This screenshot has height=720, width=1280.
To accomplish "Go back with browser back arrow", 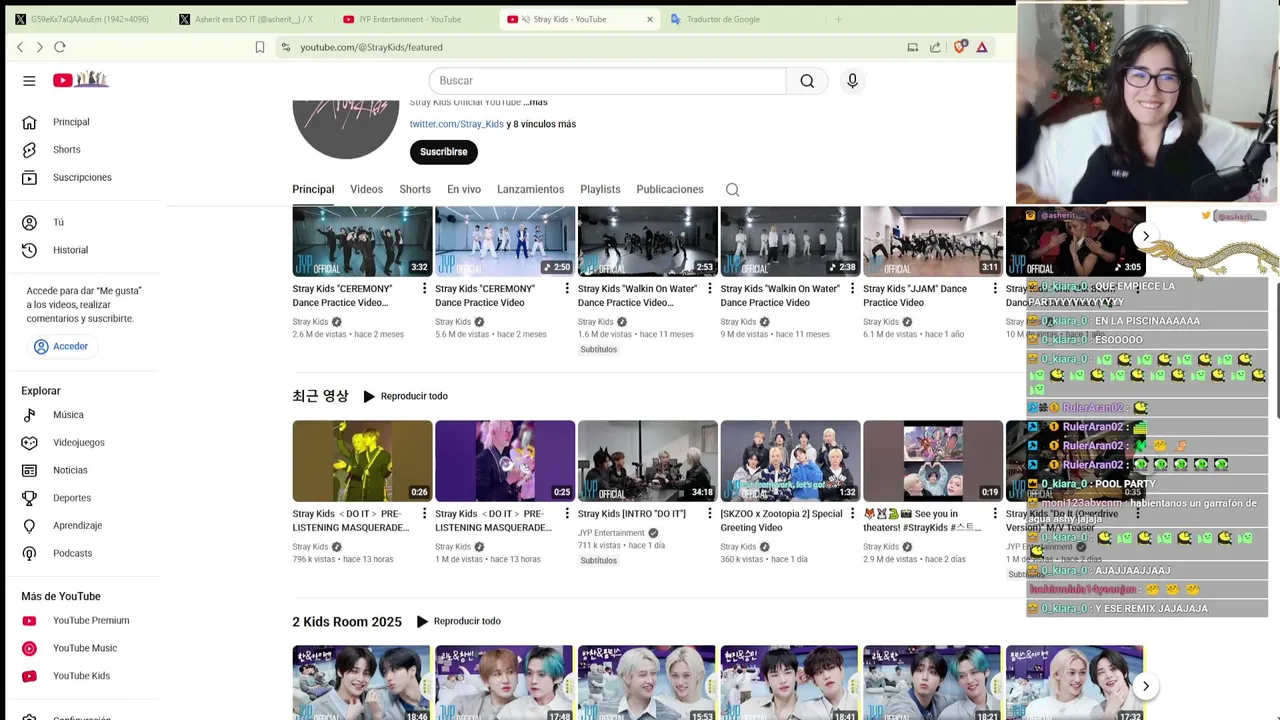I will tap(20, 47).
